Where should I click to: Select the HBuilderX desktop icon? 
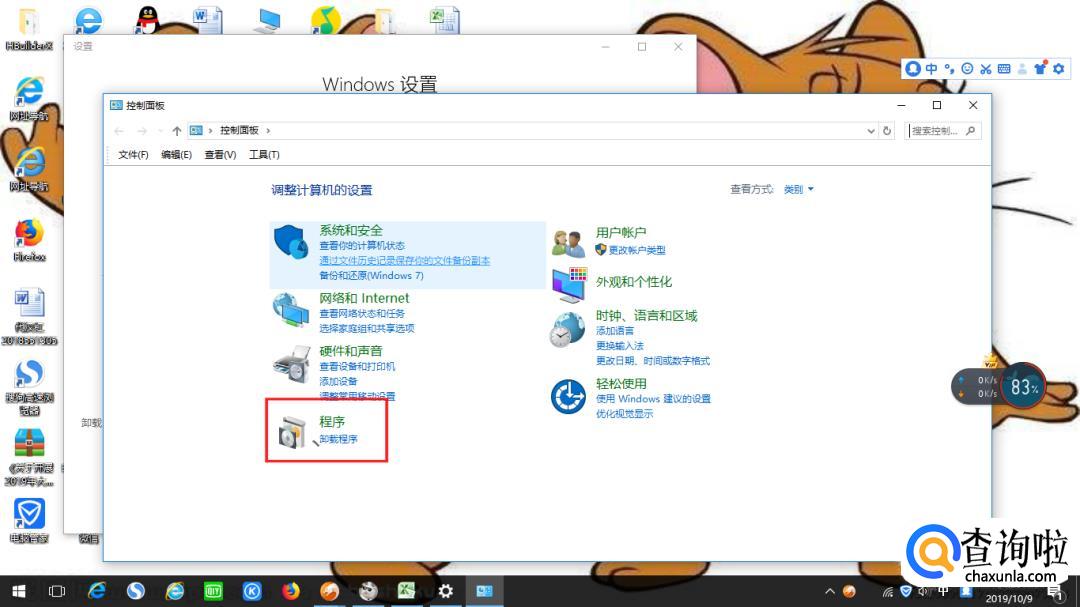29,29
